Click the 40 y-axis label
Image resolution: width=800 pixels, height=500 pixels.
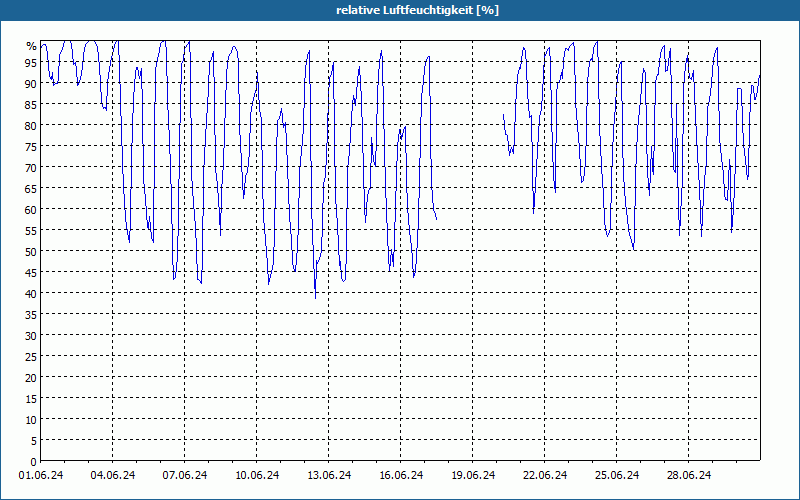pos(31,293)
